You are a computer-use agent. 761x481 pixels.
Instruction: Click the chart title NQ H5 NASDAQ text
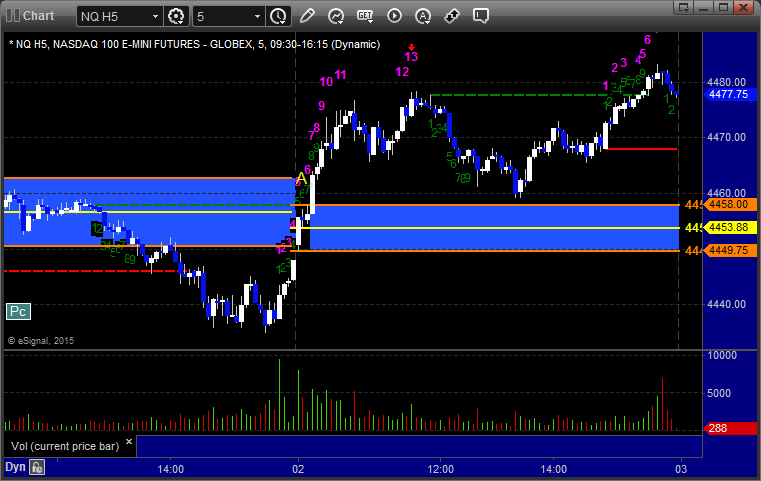pyautogui.click(x=195, y=44)
